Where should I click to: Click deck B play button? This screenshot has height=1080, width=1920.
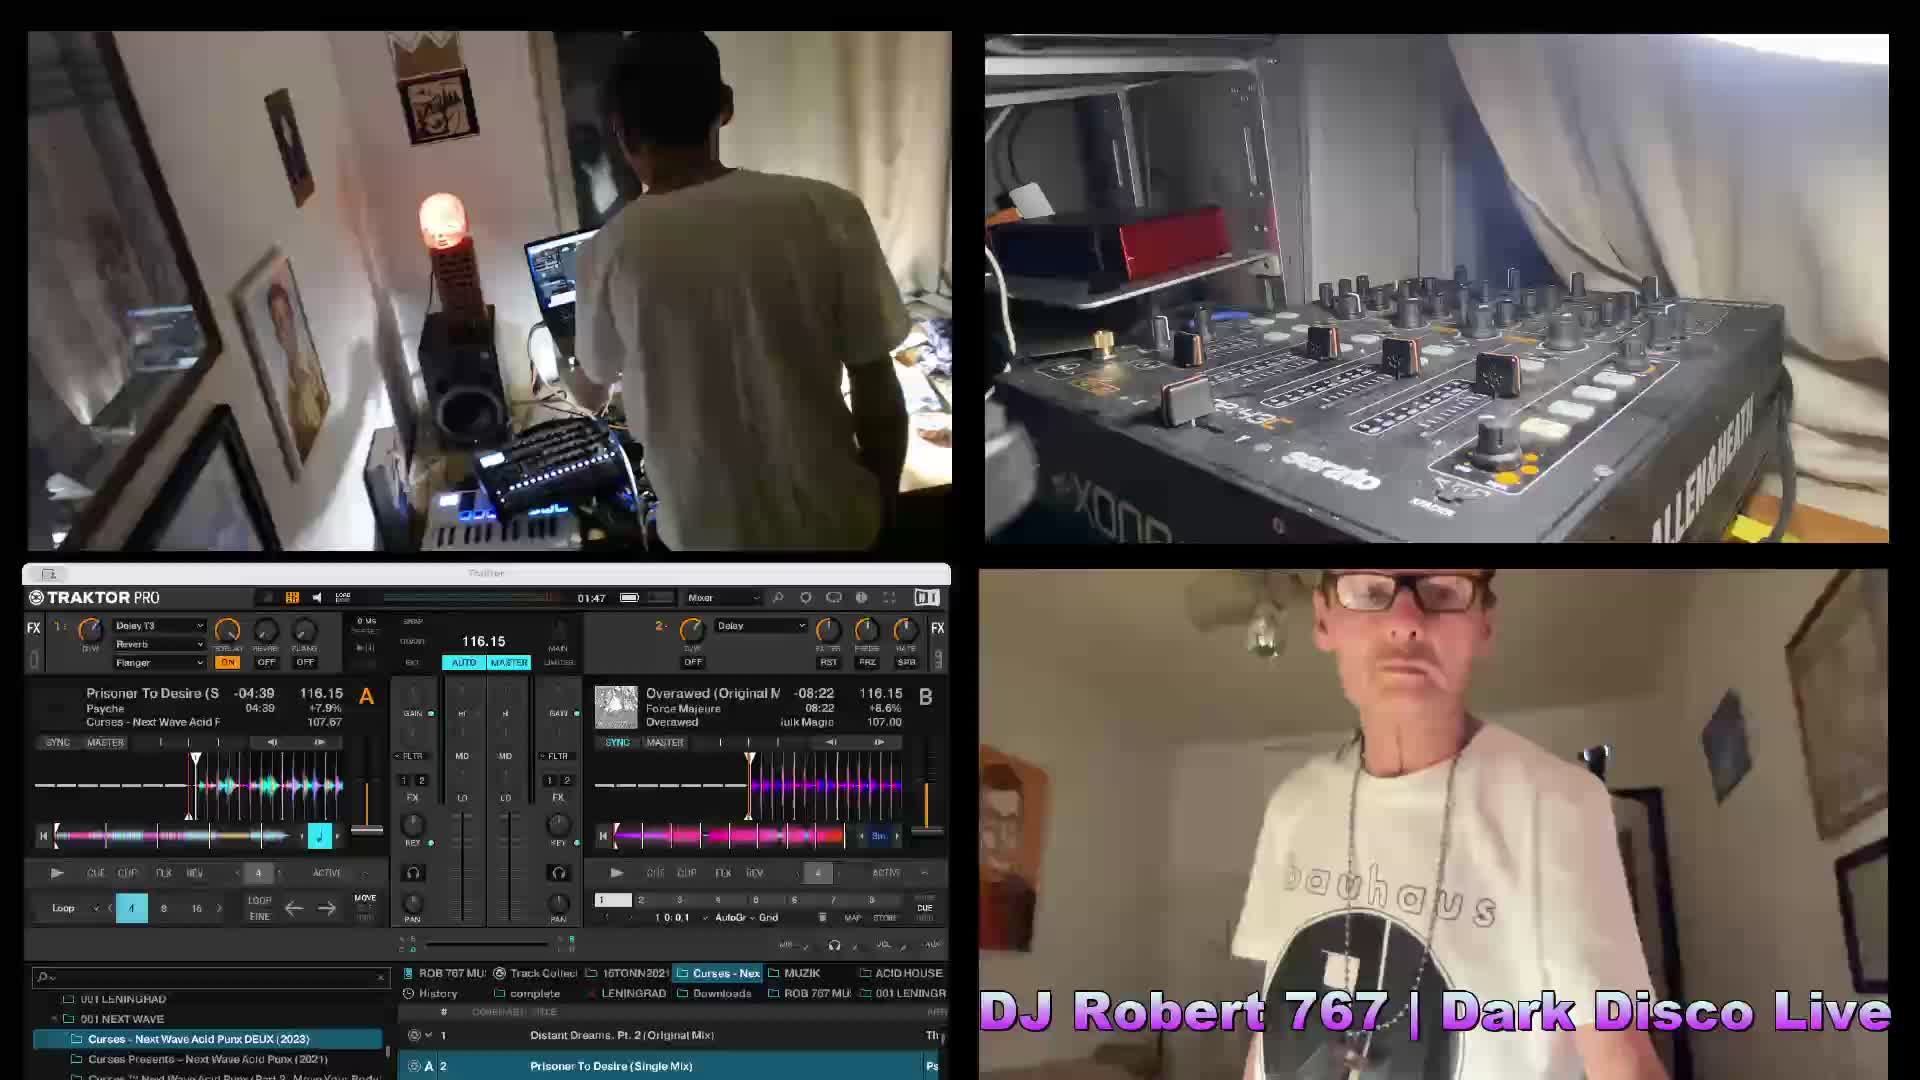[x=616, y=873]
